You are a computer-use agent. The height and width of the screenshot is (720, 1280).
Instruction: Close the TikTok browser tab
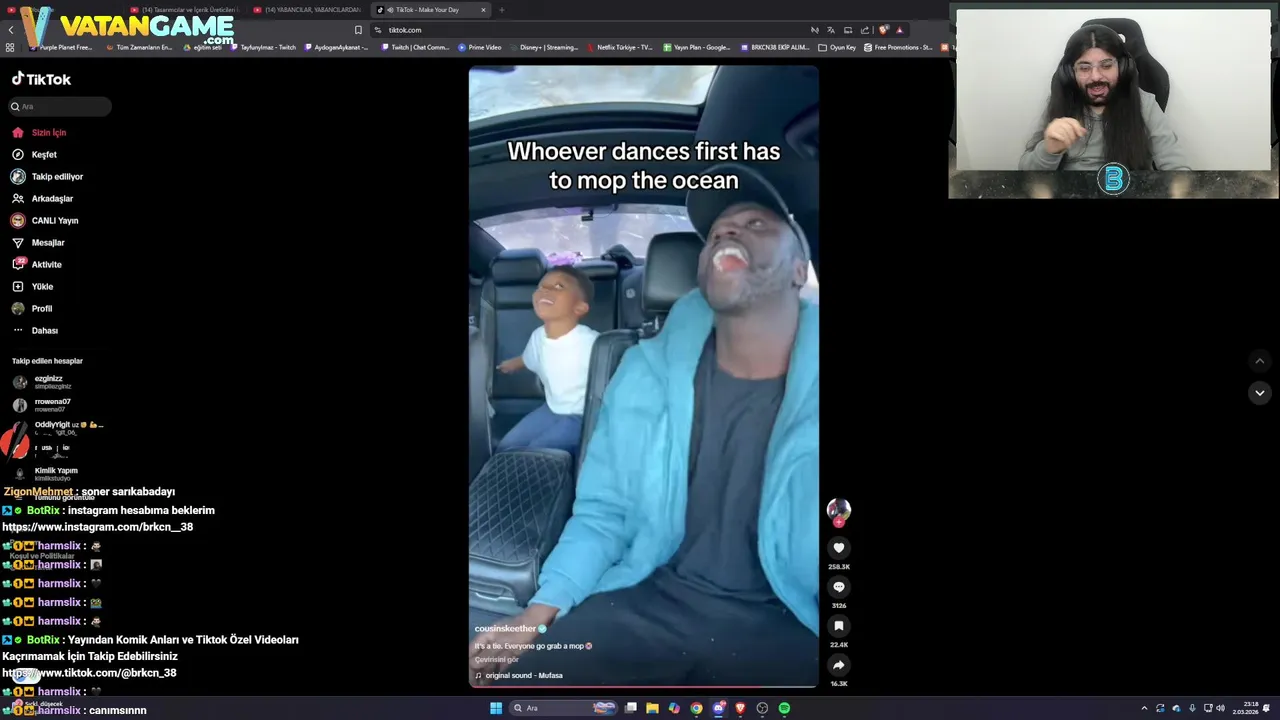click(483, 10)
